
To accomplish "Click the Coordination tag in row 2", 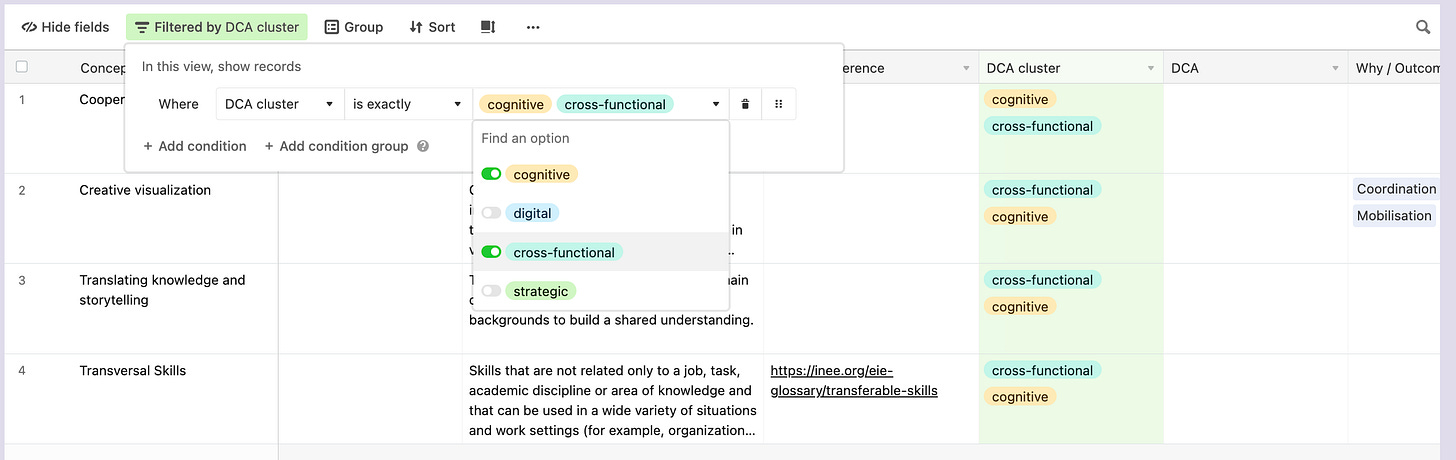I will click(x=1396, y=189).
